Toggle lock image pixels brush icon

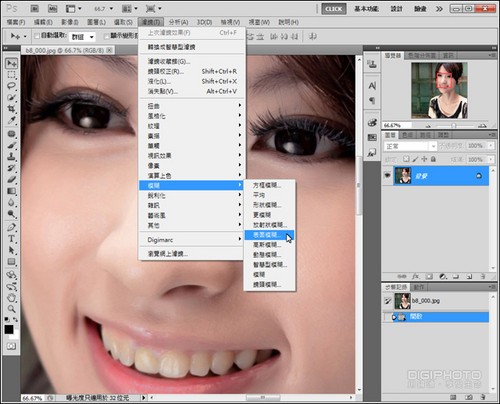[415, 159]
